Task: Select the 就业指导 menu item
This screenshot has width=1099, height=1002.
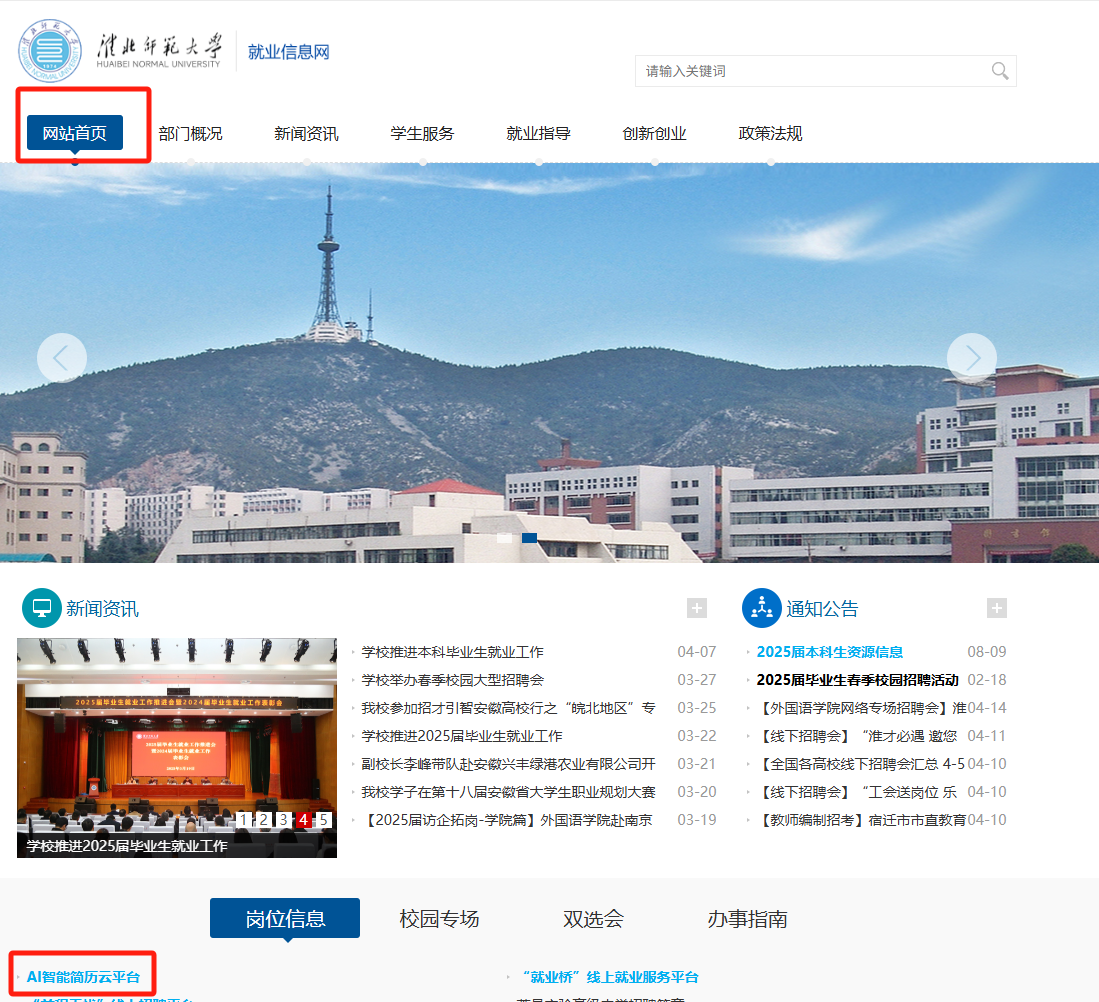Action: click(539, 132)
